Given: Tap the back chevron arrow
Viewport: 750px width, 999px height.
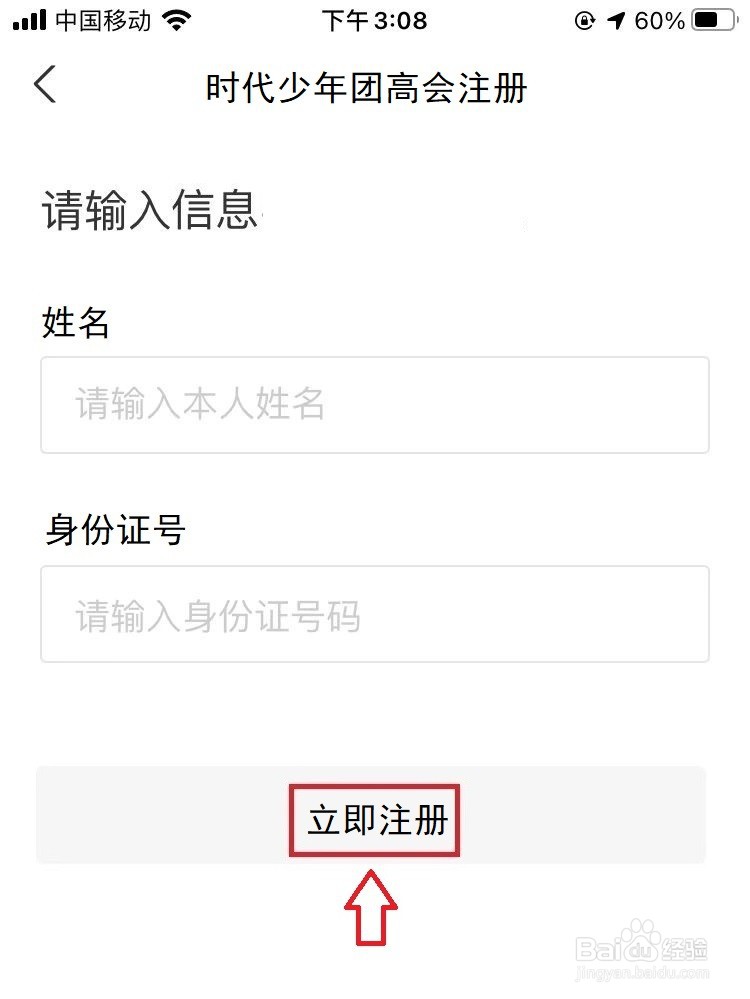Looking at the screenshot, I should tap(45, 85).
